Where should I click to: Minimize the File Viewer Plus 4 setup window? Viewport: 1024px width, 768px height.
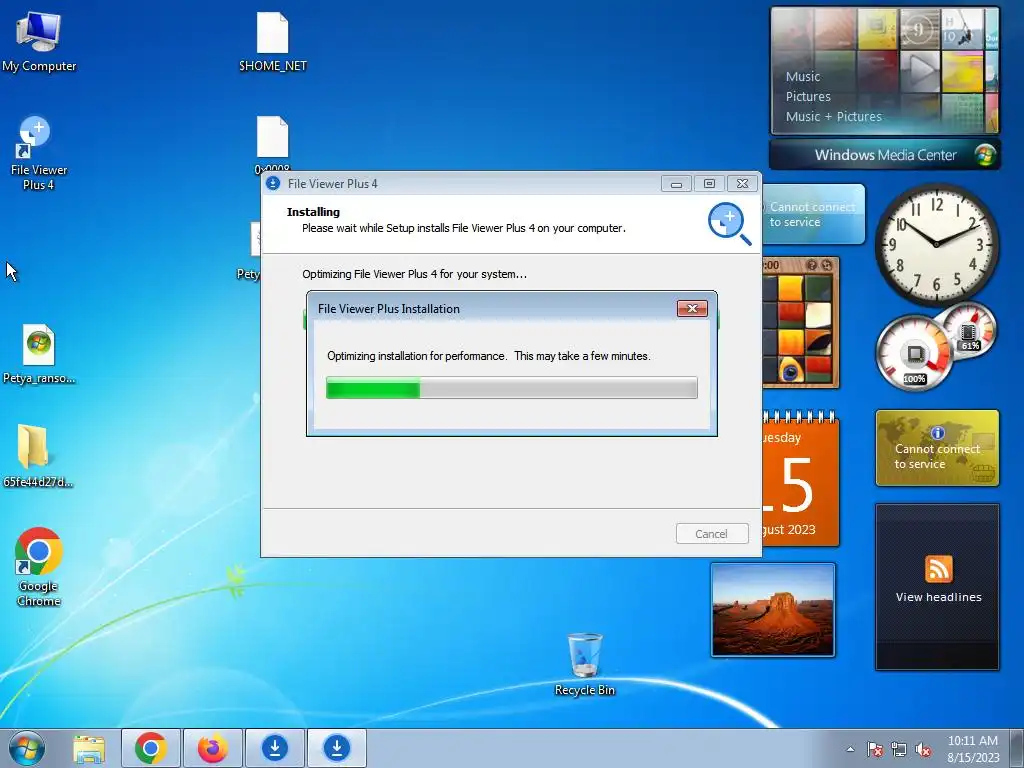point(676,184)
